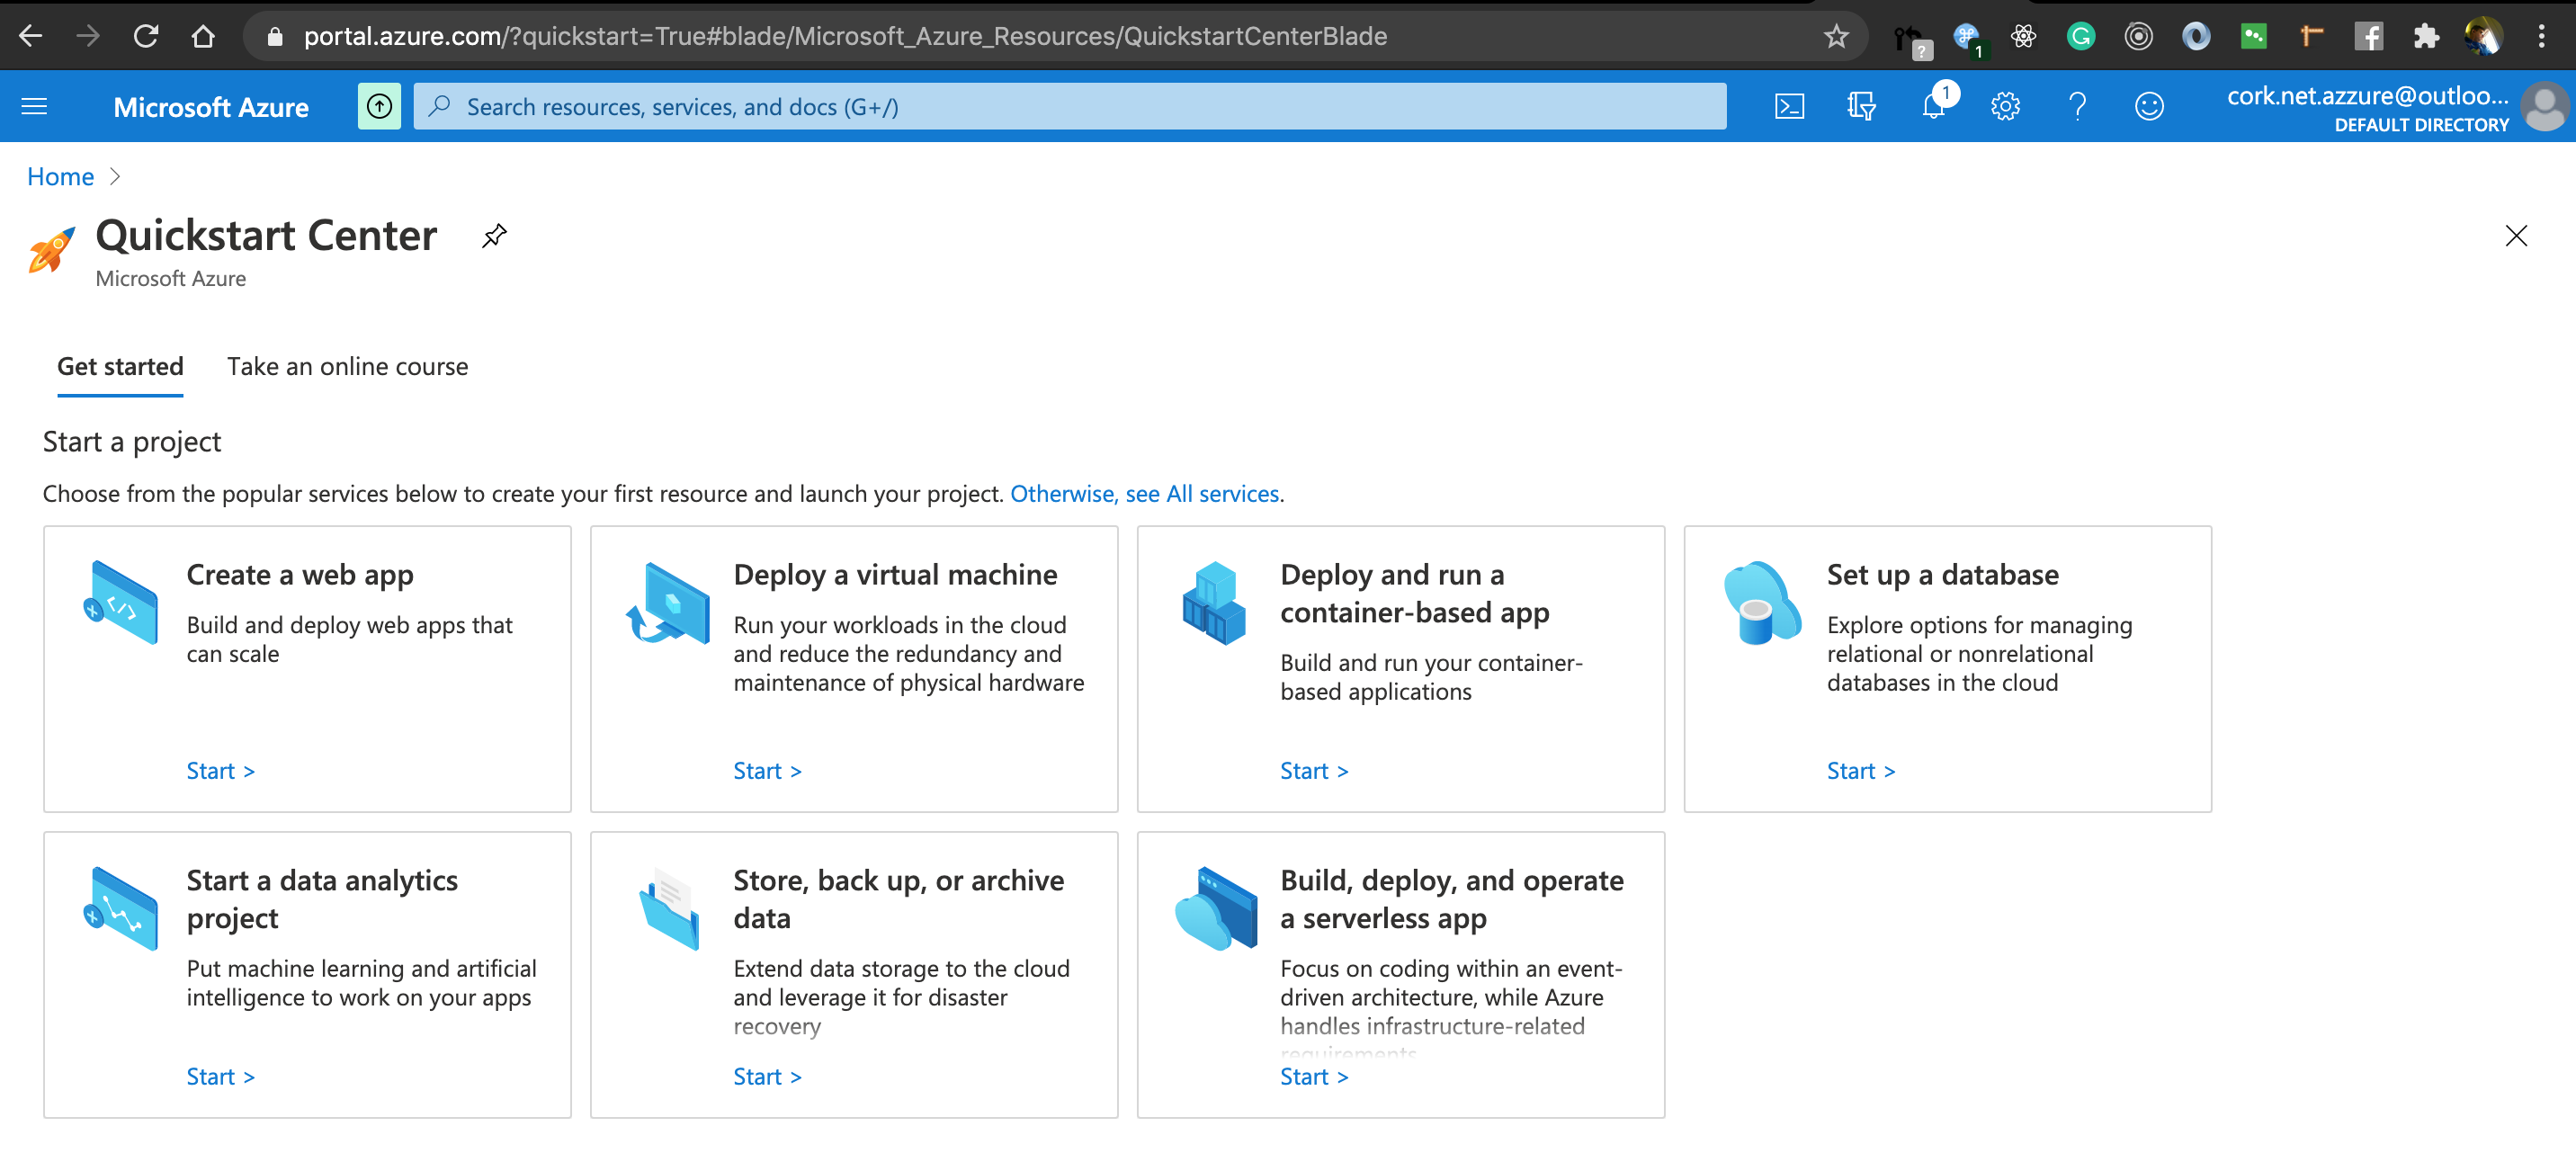Open the browser extensions puzzle icon

(x=2426, y=36)
